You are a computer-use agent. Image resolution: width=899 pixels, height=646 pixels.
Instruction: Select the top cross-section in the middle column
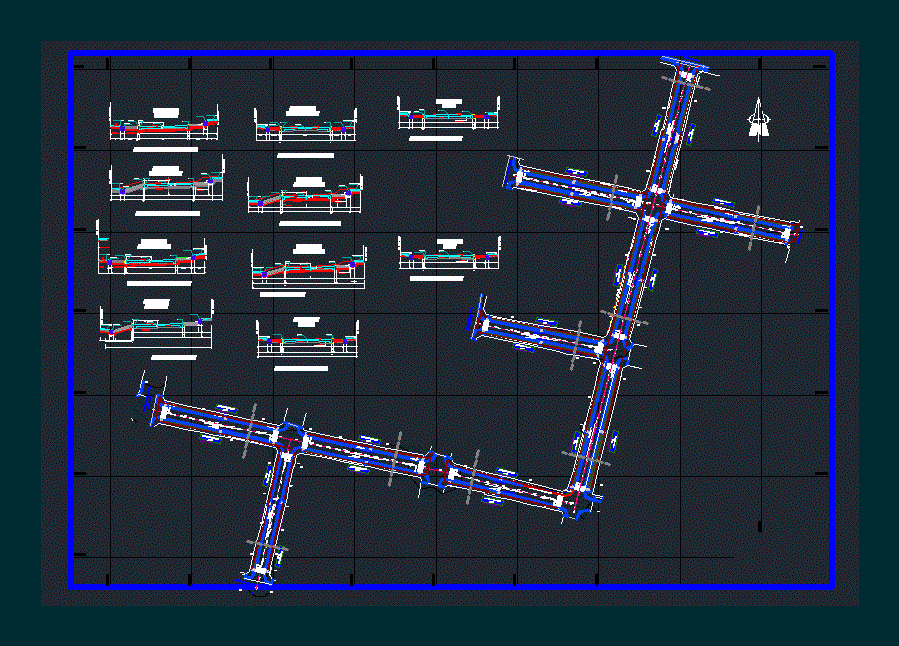pyautogui.click(x=305, y=125)
